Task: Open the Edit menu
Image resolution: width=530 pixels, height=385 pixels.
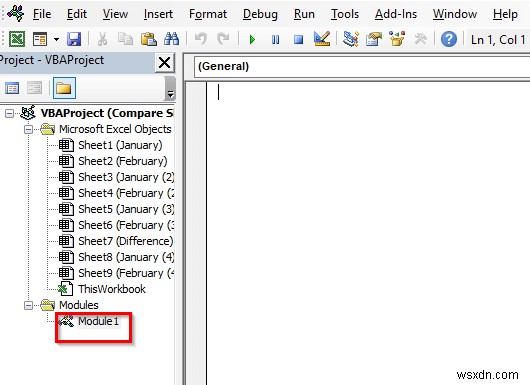Action: 77,14
